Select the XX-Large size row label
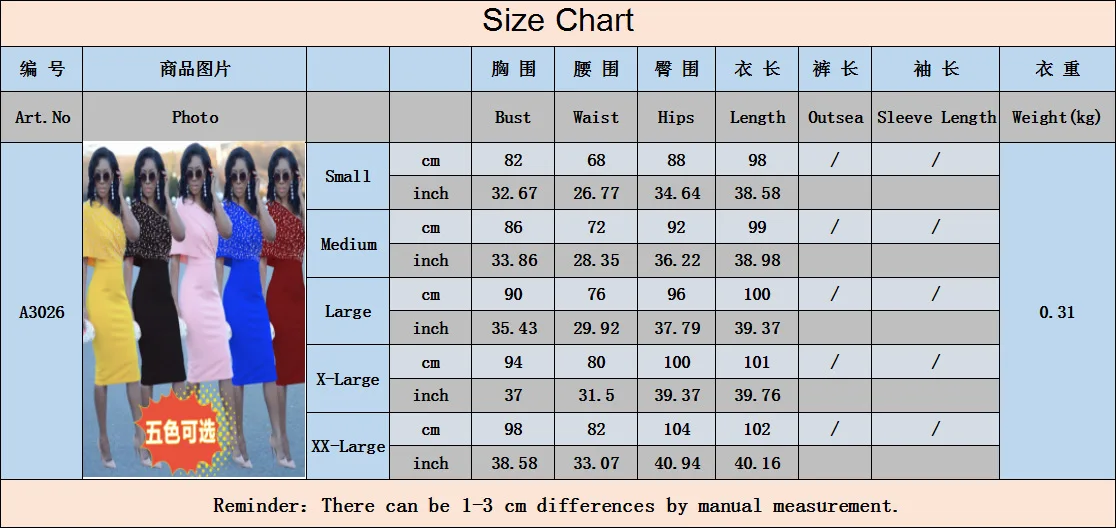Screen dimensions: 1116x528 point(348,446)
